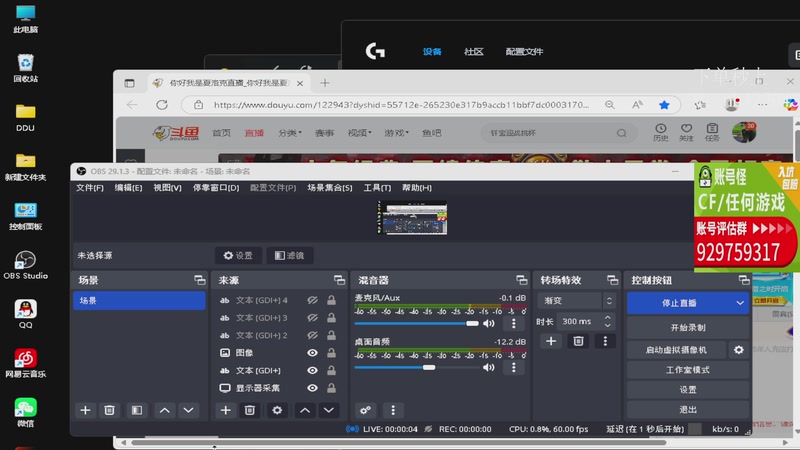Open Douyu 分类 dropdown in navigation

290,133
